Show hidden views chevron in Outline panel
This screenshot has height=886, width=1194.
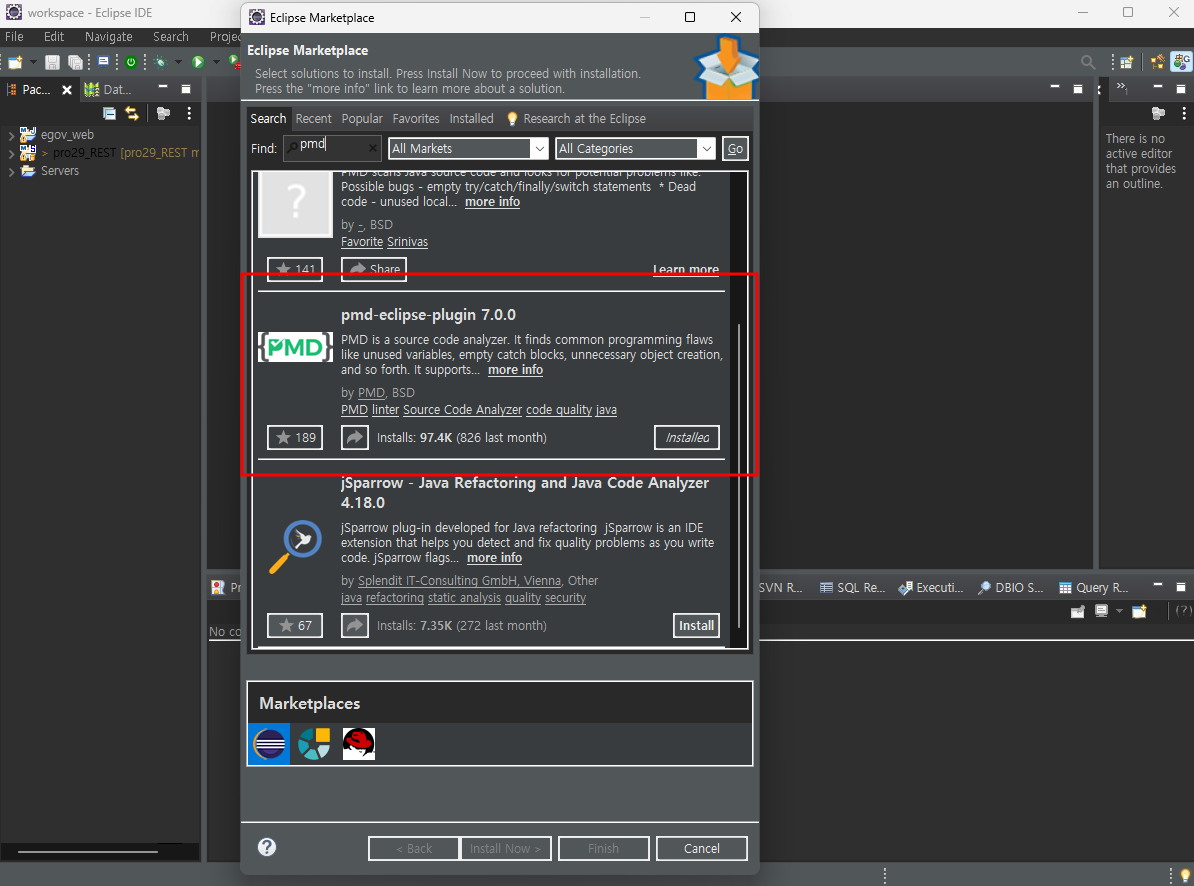1122,88
